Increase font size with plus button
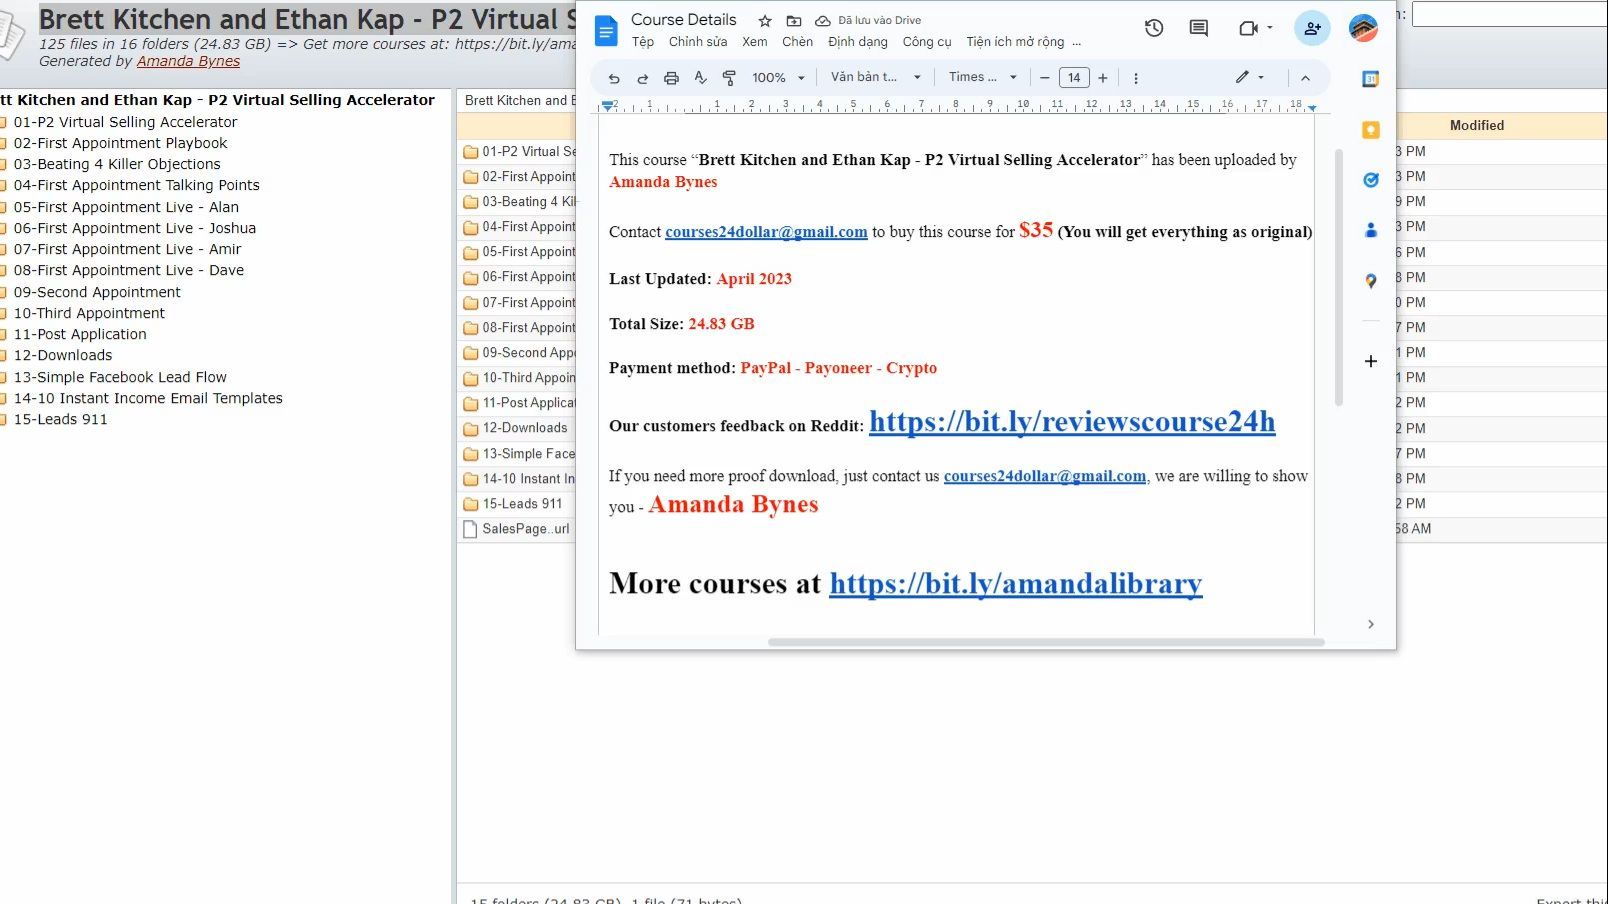Image resolution: width=1608 pixels, height=904 pixels. 1103,78
